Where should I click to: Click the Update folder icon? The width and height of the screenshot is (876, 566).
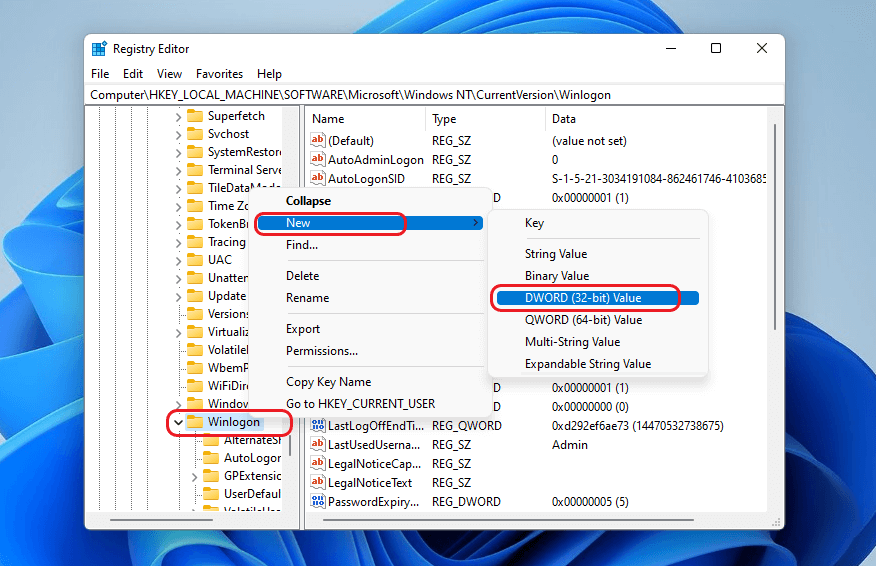pyautogui.click(x=195, y=296)
